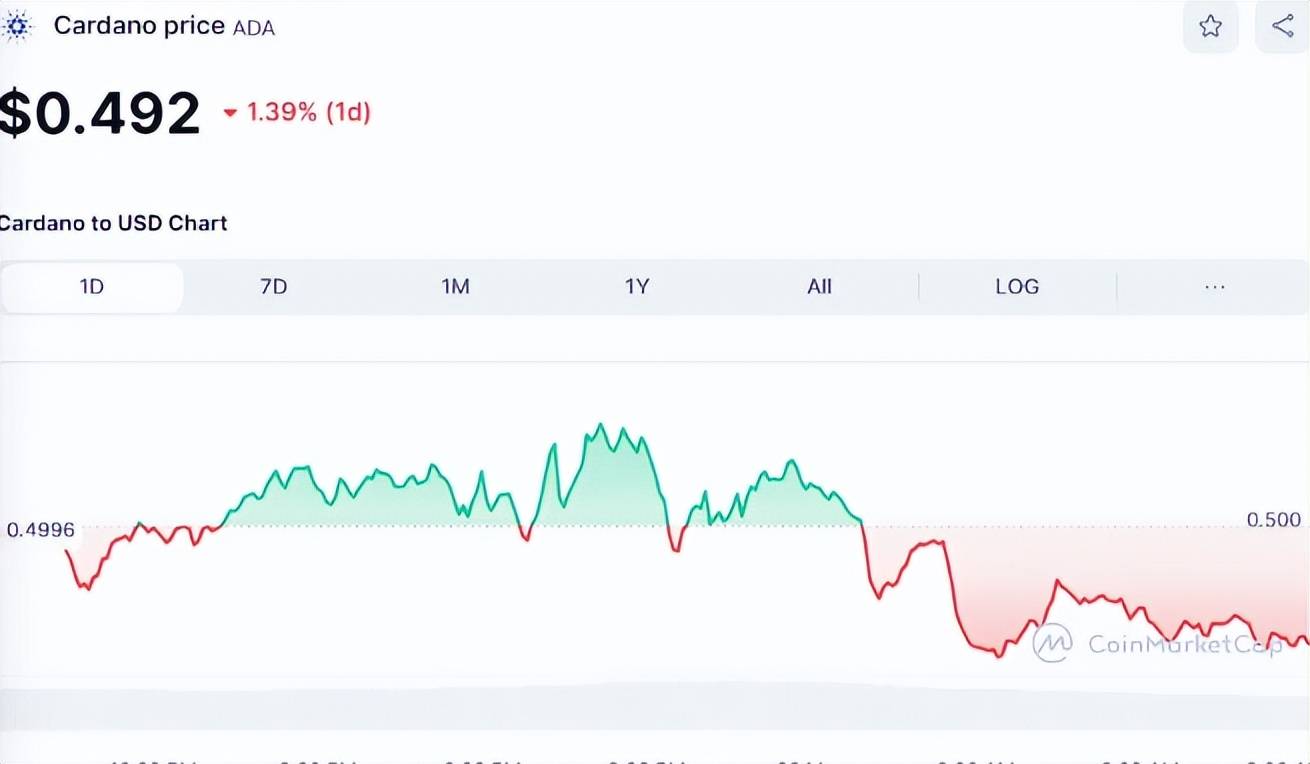Image resolution: width=1310 pixels, height=764 pixels.
Task: Click the 1.39% (1d) change text
Action: [x=308, y=112]
